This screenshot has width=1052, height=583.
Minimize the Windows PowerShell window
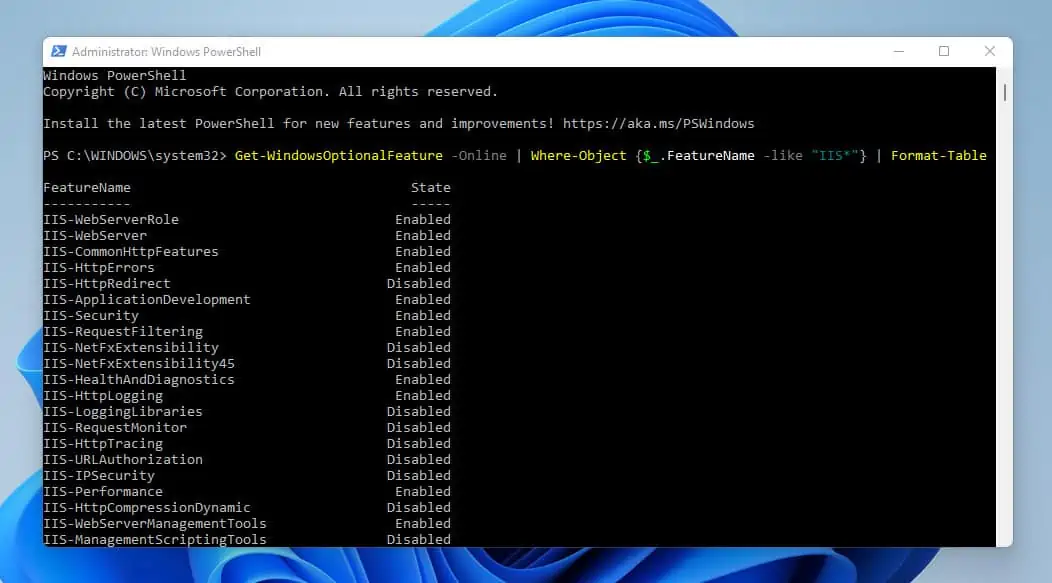899,52
